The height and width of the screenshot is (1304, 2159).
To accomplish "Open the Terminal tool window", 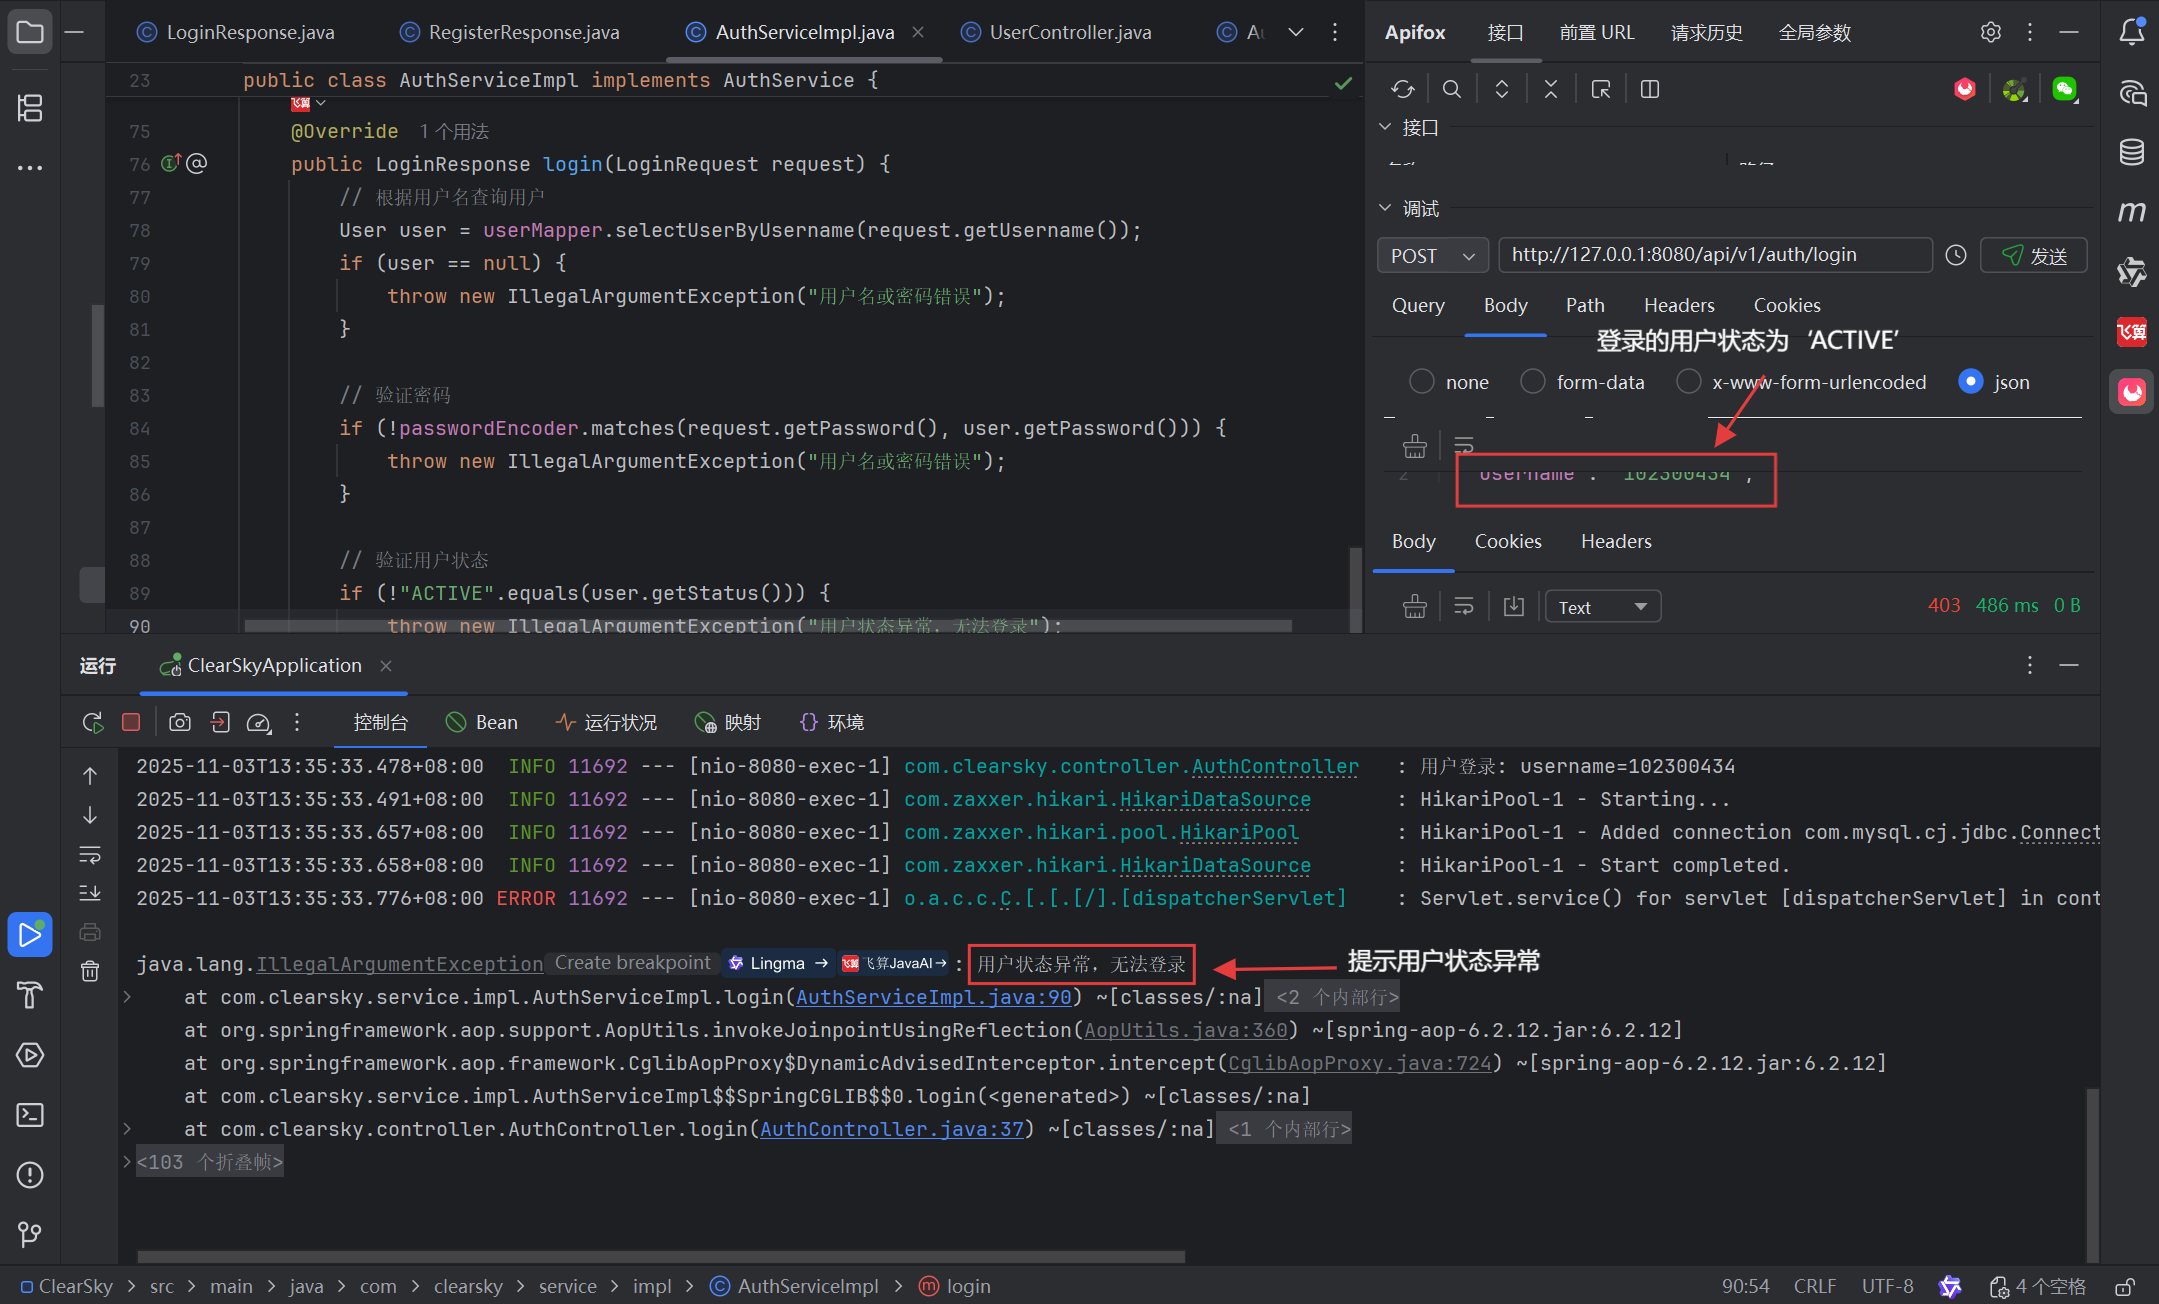I will click(30, 1115).
